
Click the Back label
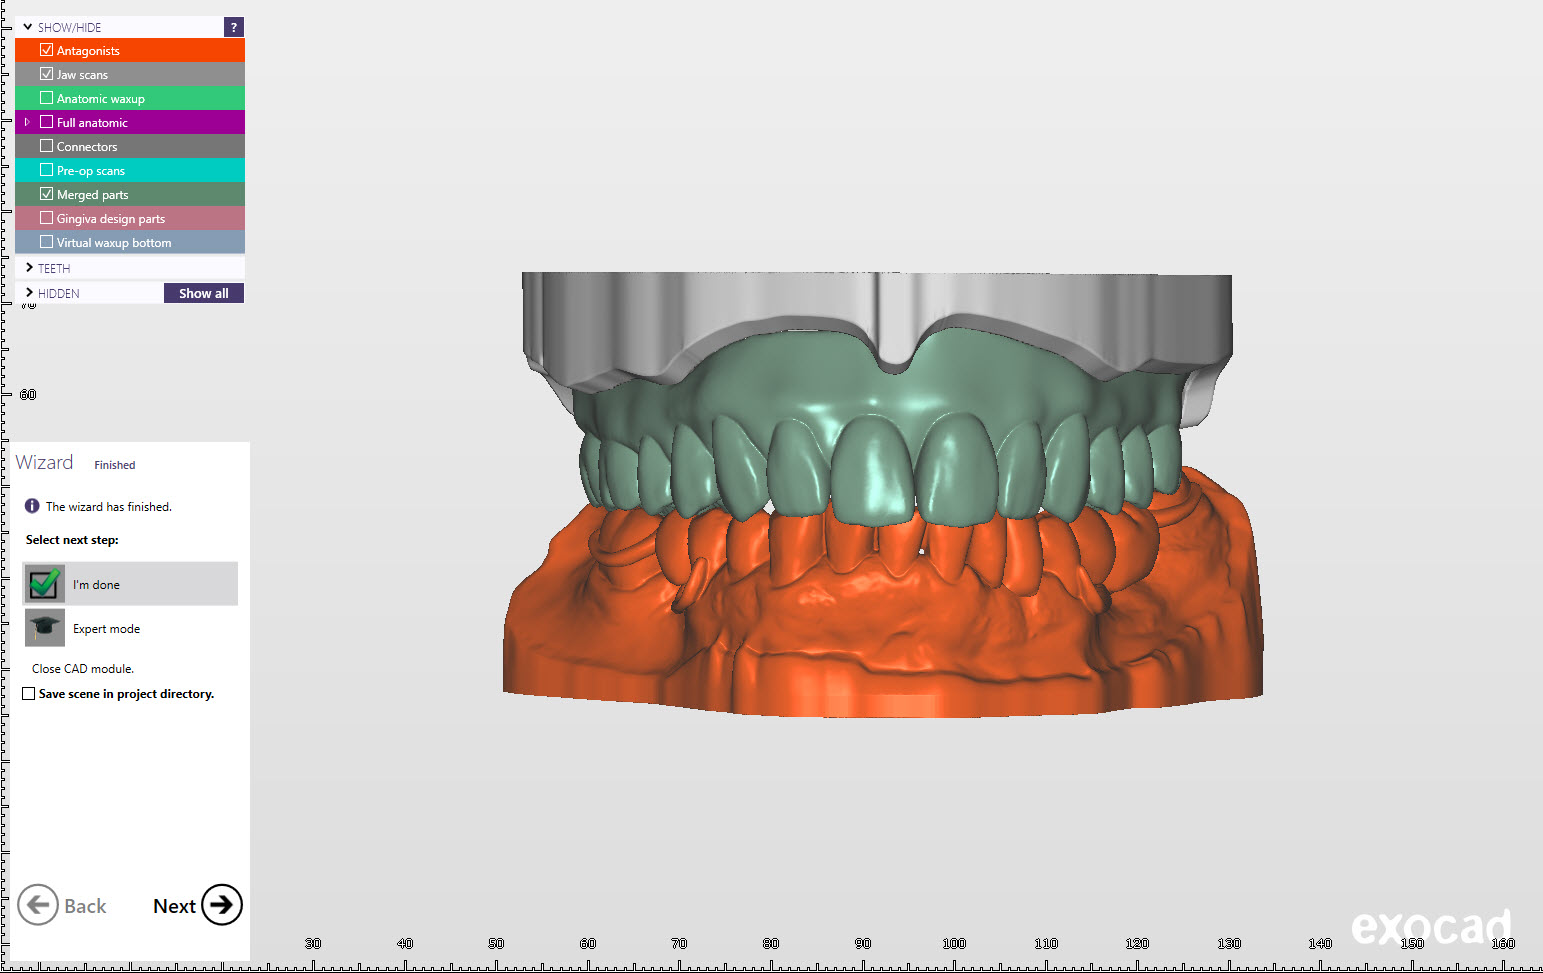pyautogui.click(x=85, y=906)
